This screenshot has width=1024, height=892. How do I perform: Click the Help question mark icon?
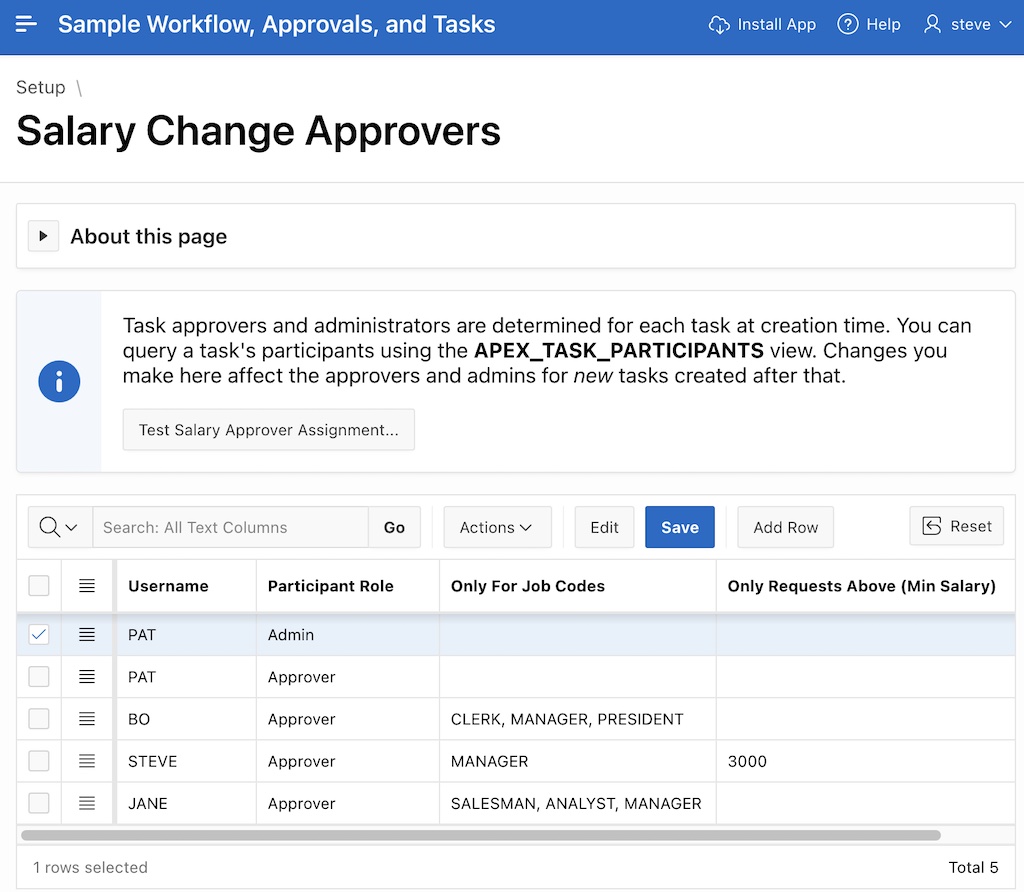[x=848, y=25]
